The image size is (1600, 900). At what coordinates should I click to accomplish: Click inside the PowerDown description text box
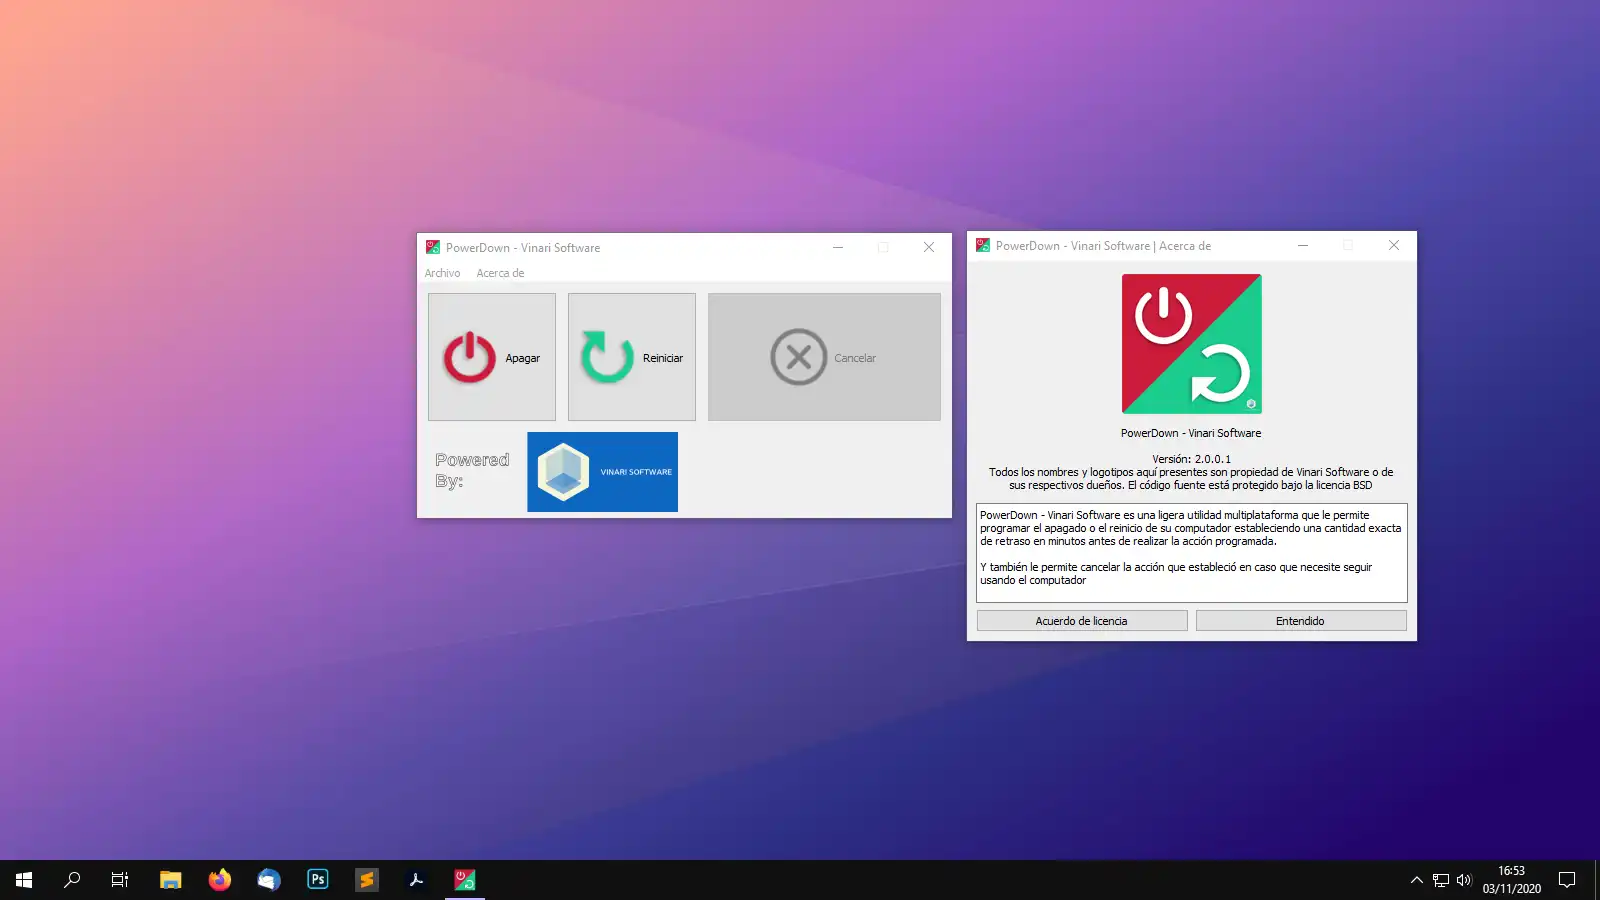point(1192,553)
